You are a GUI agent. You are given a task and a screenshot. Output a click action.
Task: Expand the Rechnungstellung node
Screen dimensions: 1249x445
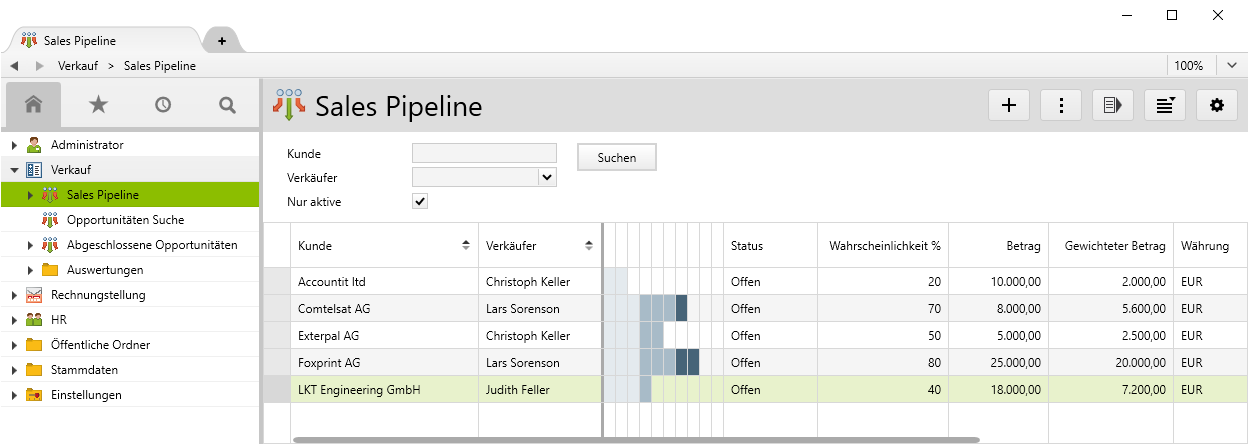pyautogui.click(x=14, y=295)
